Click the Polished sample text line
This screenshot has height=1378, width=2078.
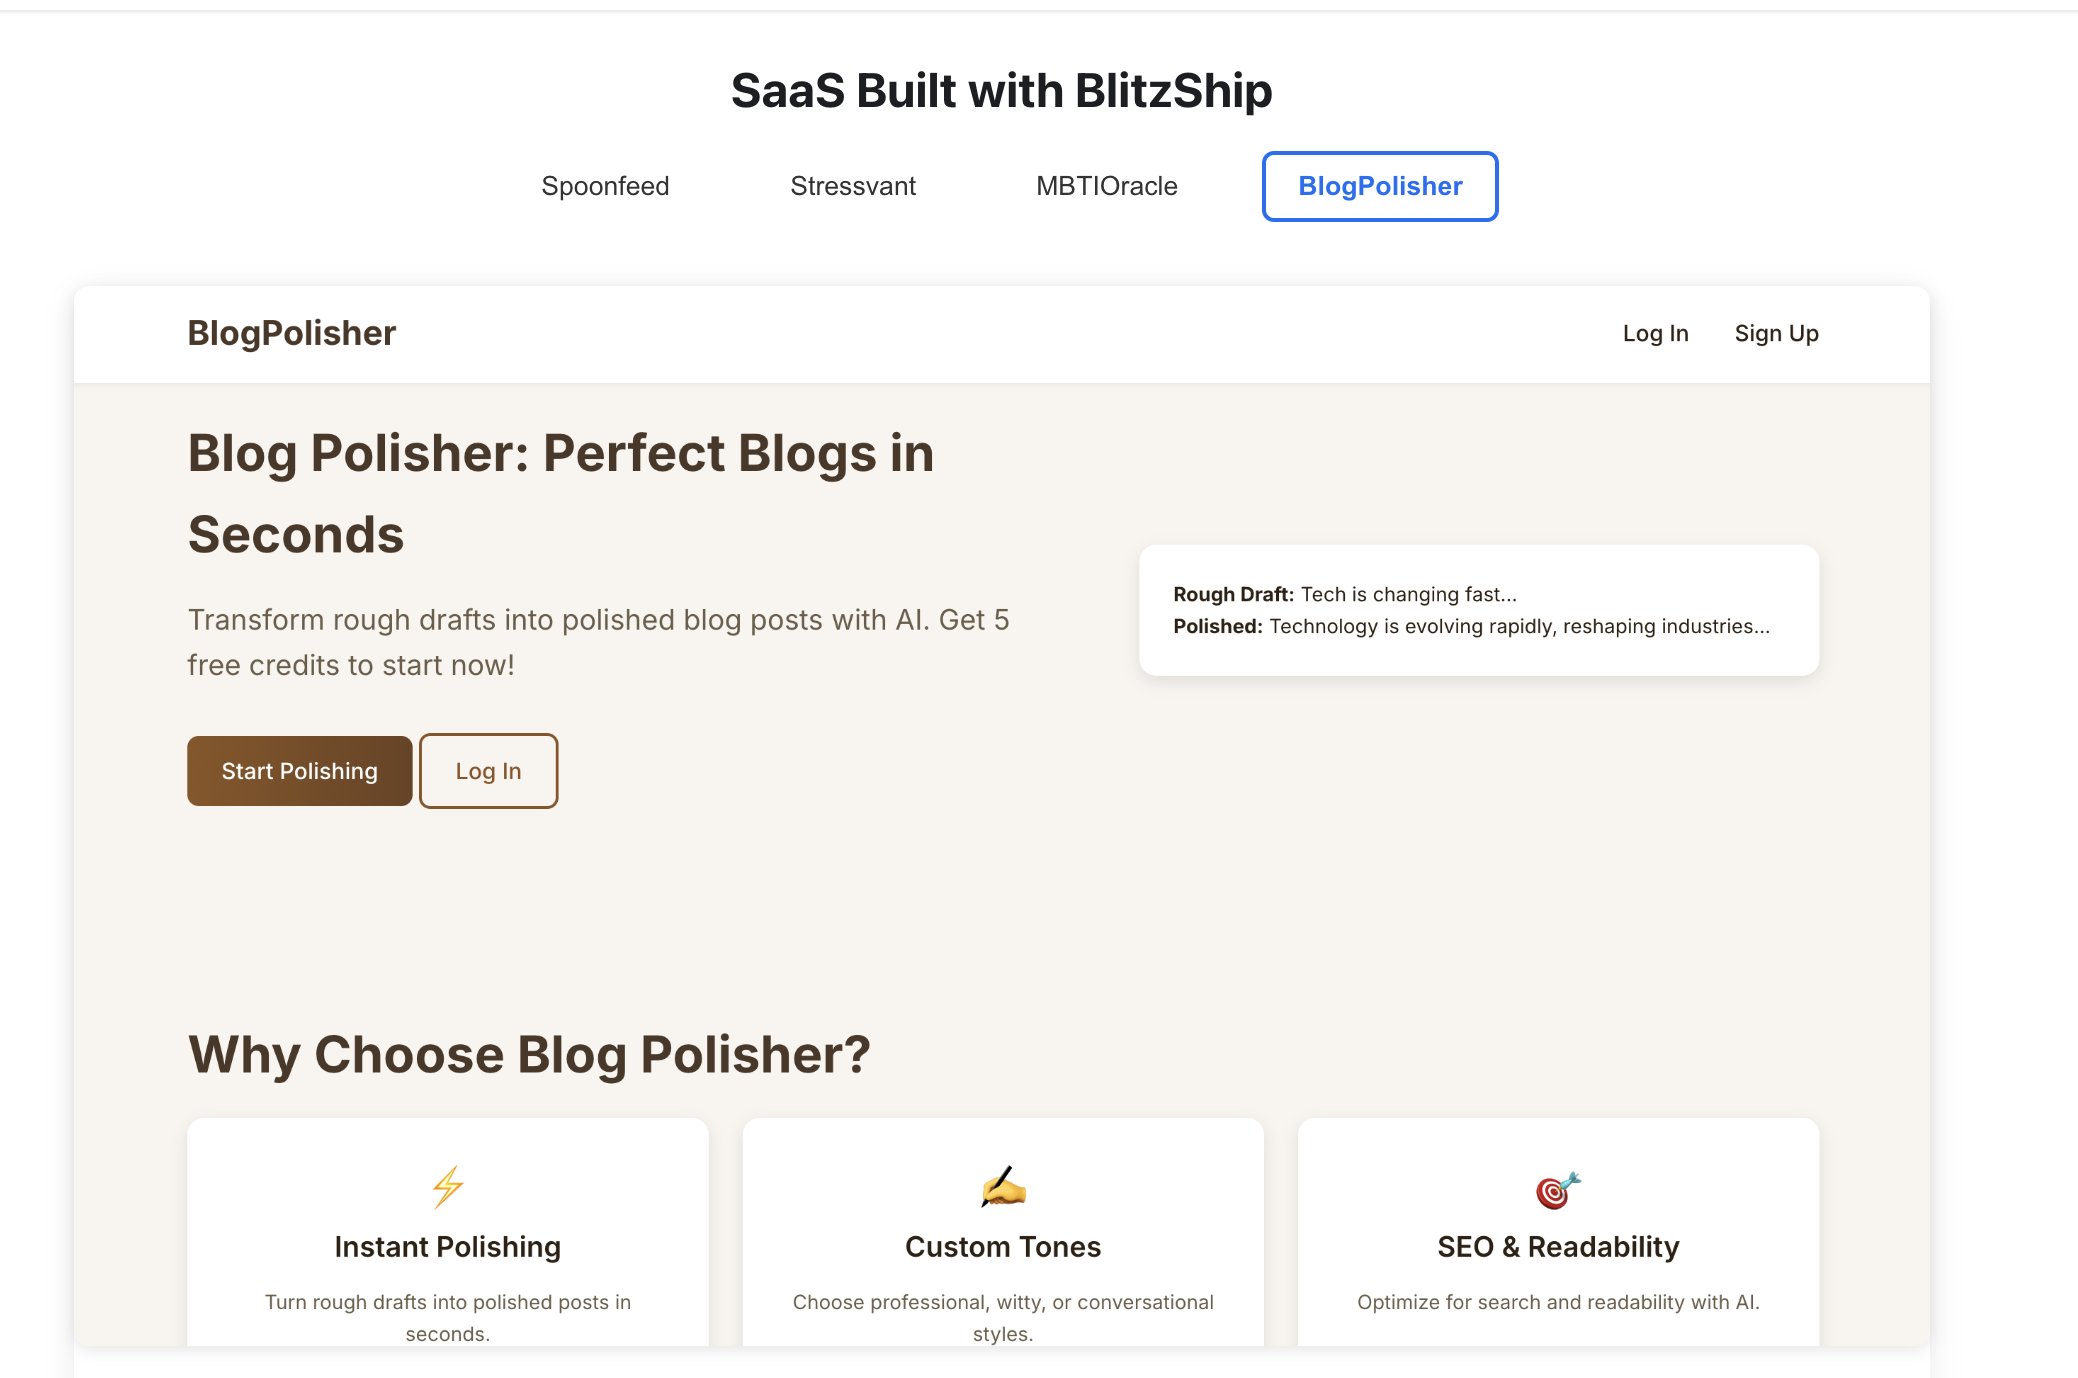coord(1471,627)
